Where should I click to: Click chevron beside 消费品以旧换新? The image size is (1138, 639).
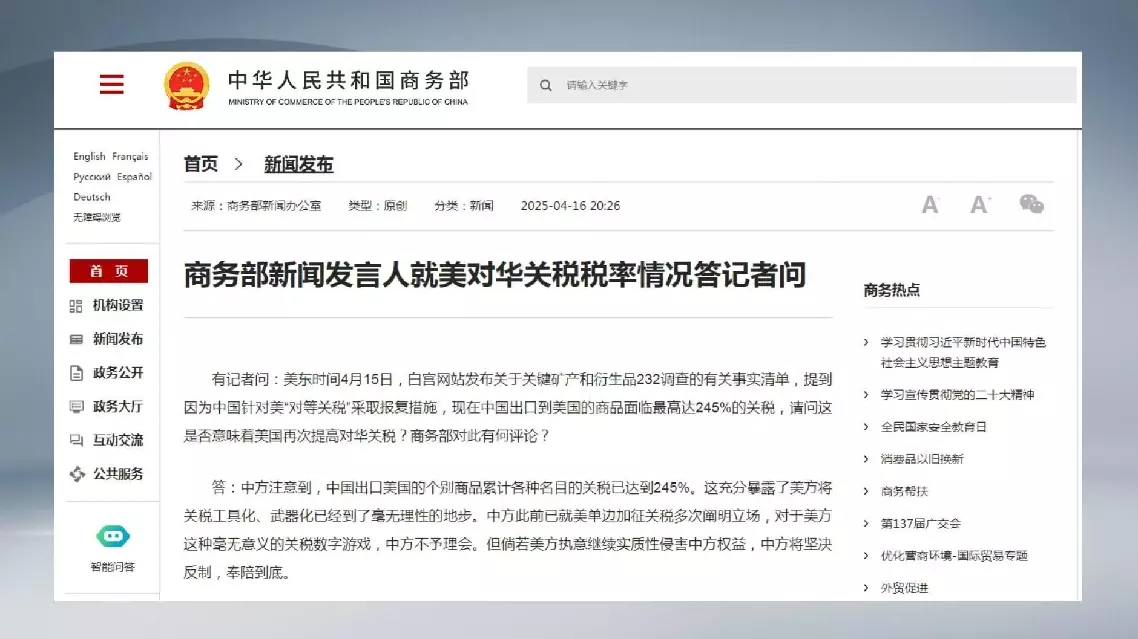(x=866, y=459)
